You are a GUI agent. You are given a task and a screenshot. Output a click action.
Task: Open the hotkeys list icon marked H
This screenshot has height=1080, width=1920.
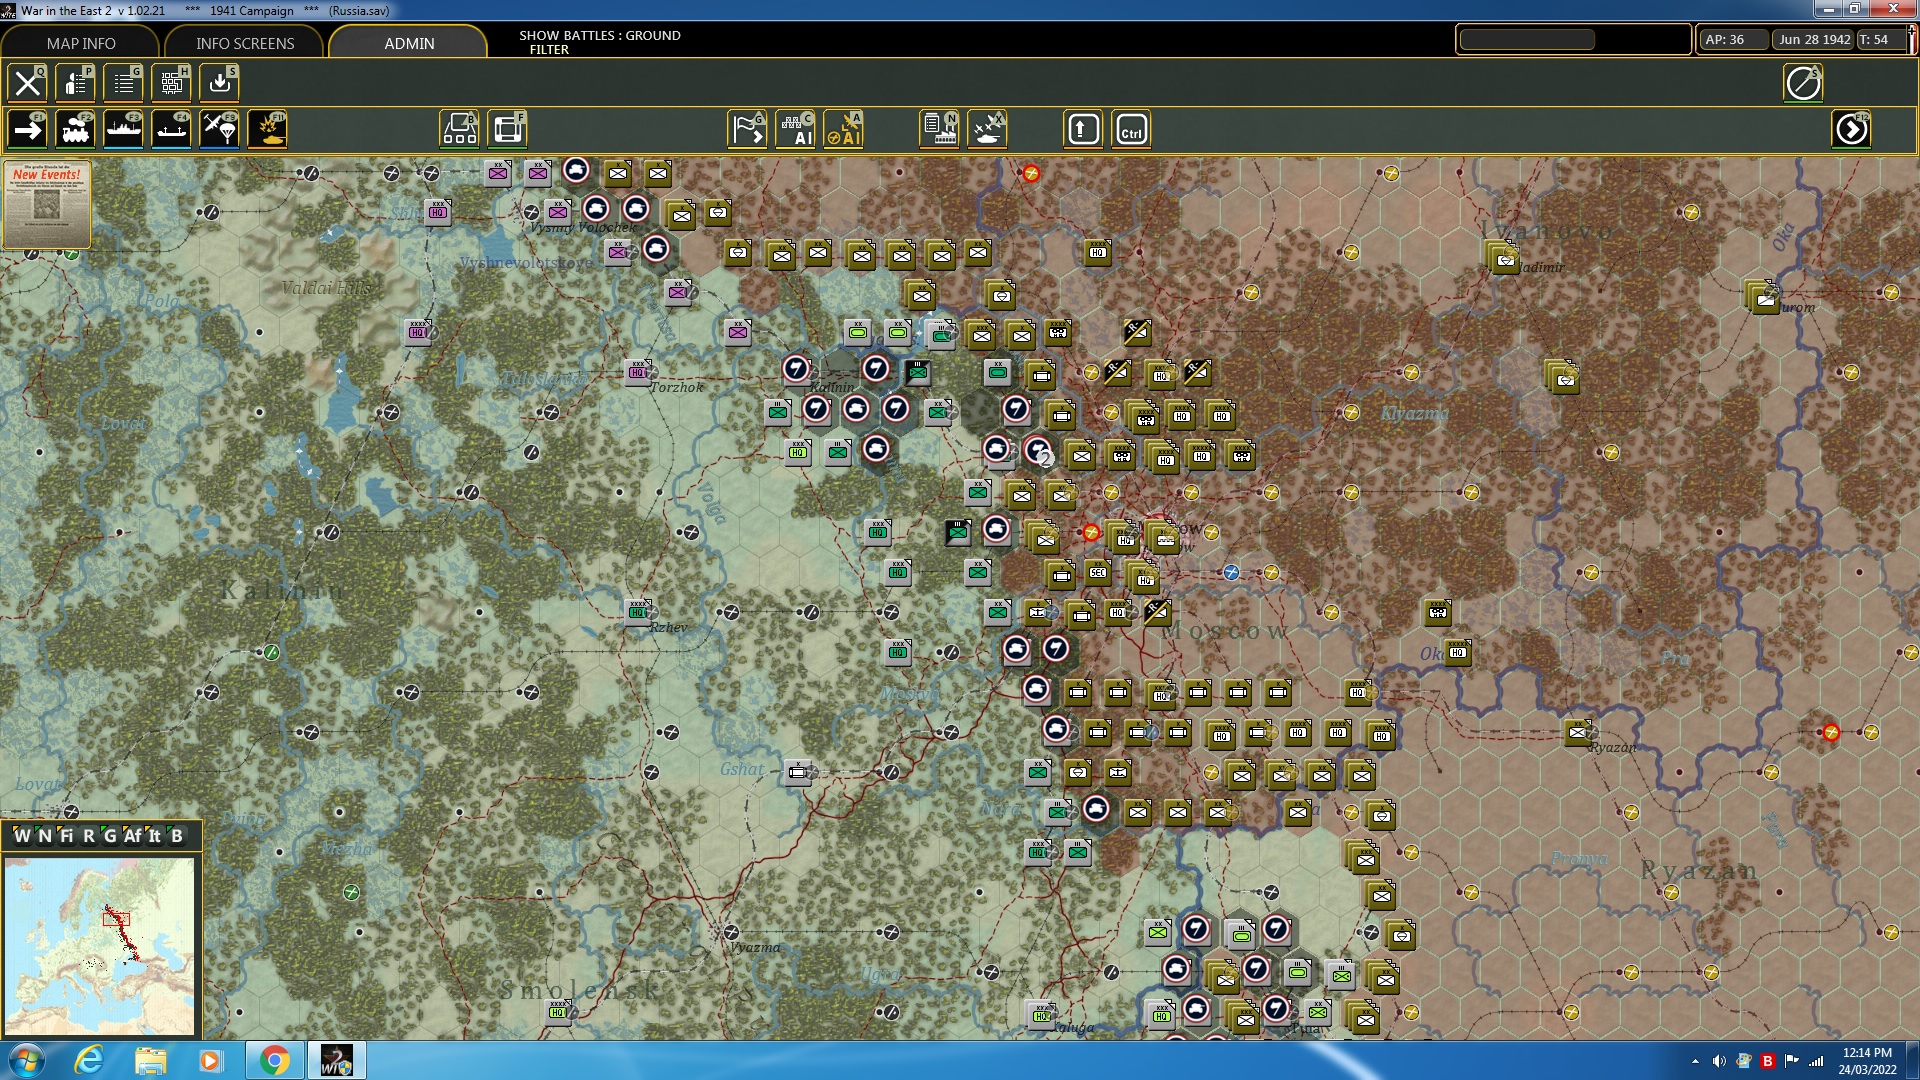(171, 83)
